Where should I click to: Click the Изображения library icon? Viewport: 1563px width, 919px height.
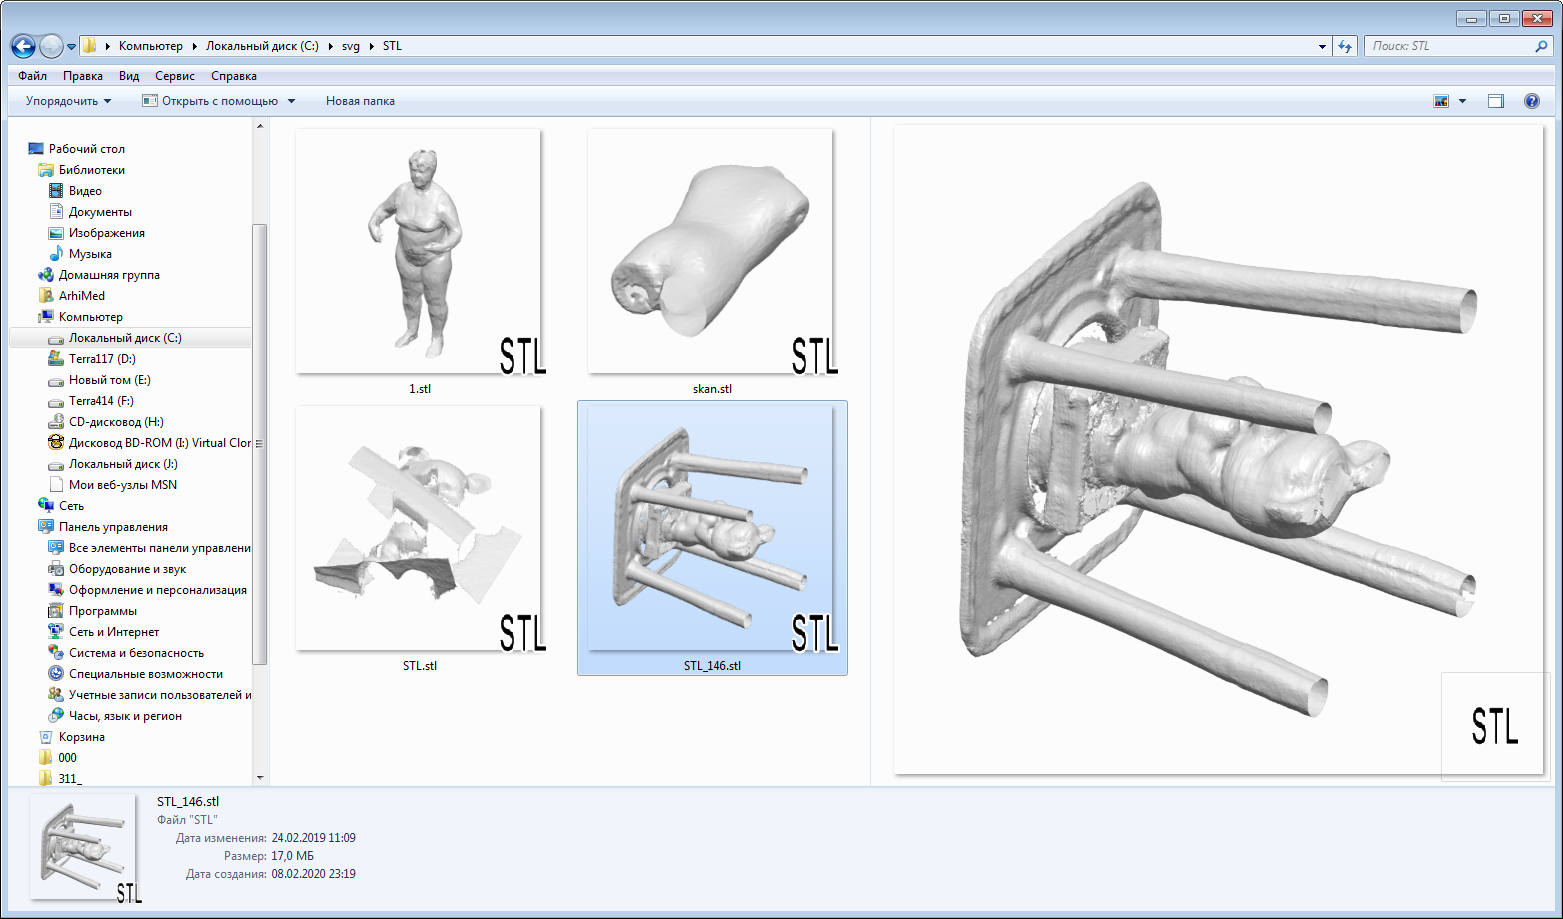point(56,233)
